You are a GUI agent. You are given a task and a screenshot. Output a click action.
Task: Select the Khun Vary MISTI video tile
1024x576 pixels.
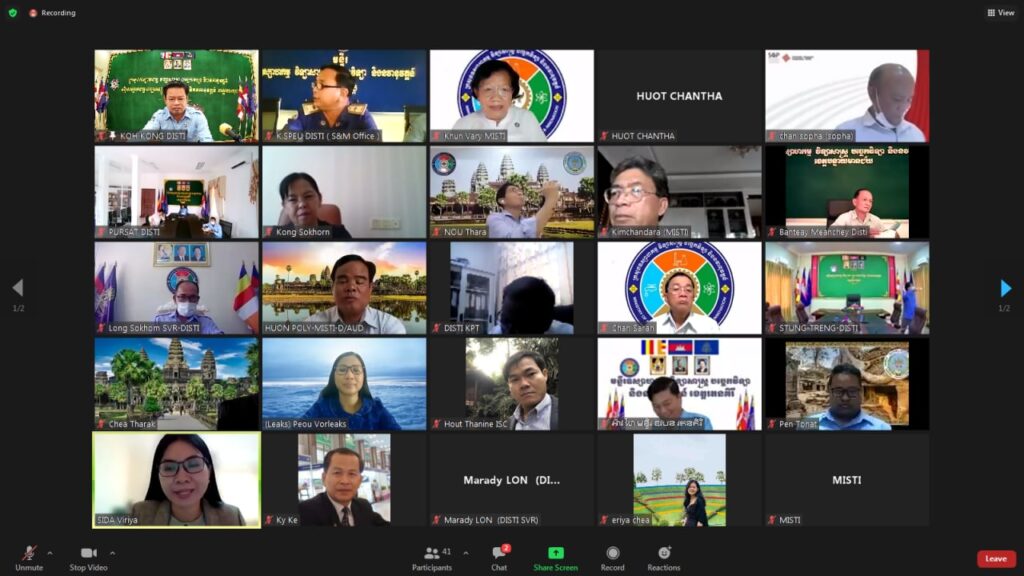click(x=511, y=96)
